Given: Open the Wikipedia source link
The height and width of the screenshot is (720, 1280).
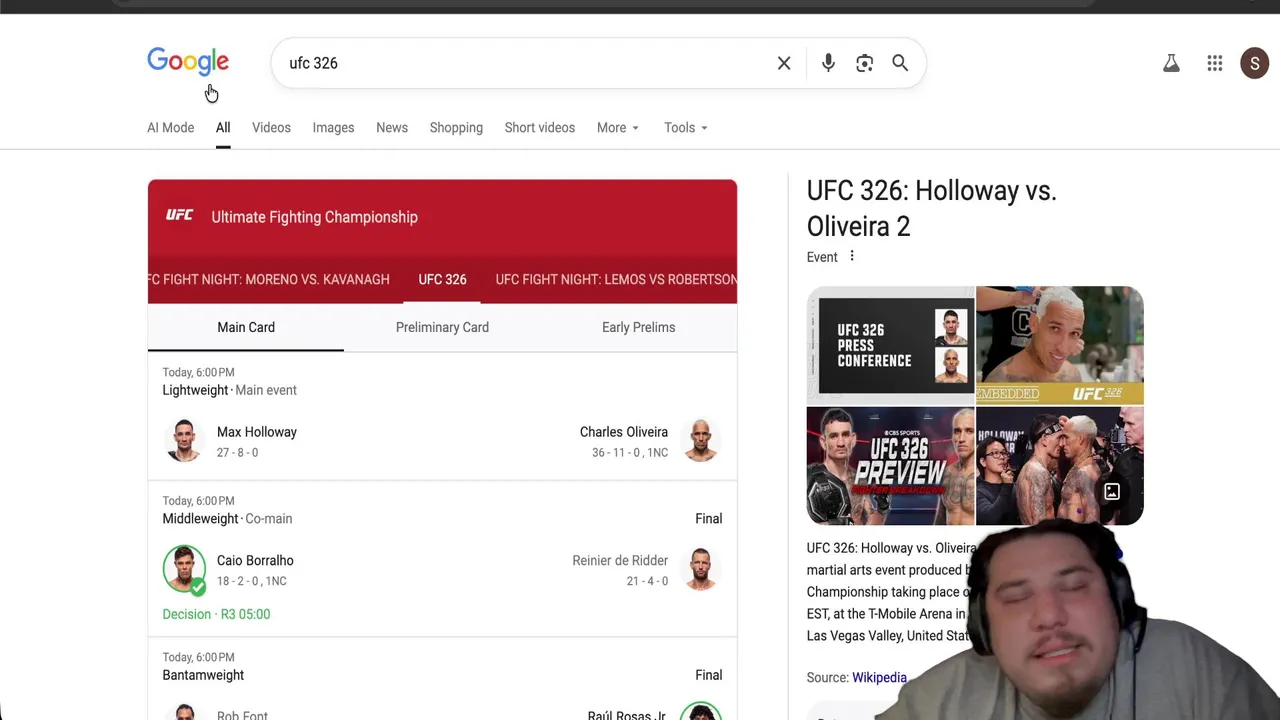Looking at the screenshot, I should tap(879, 677).
